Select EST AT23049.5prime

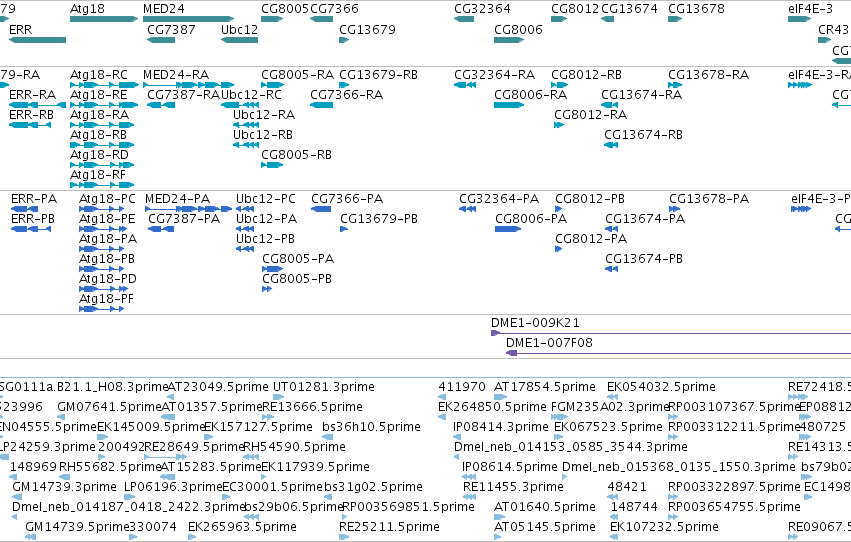point(218,387)
